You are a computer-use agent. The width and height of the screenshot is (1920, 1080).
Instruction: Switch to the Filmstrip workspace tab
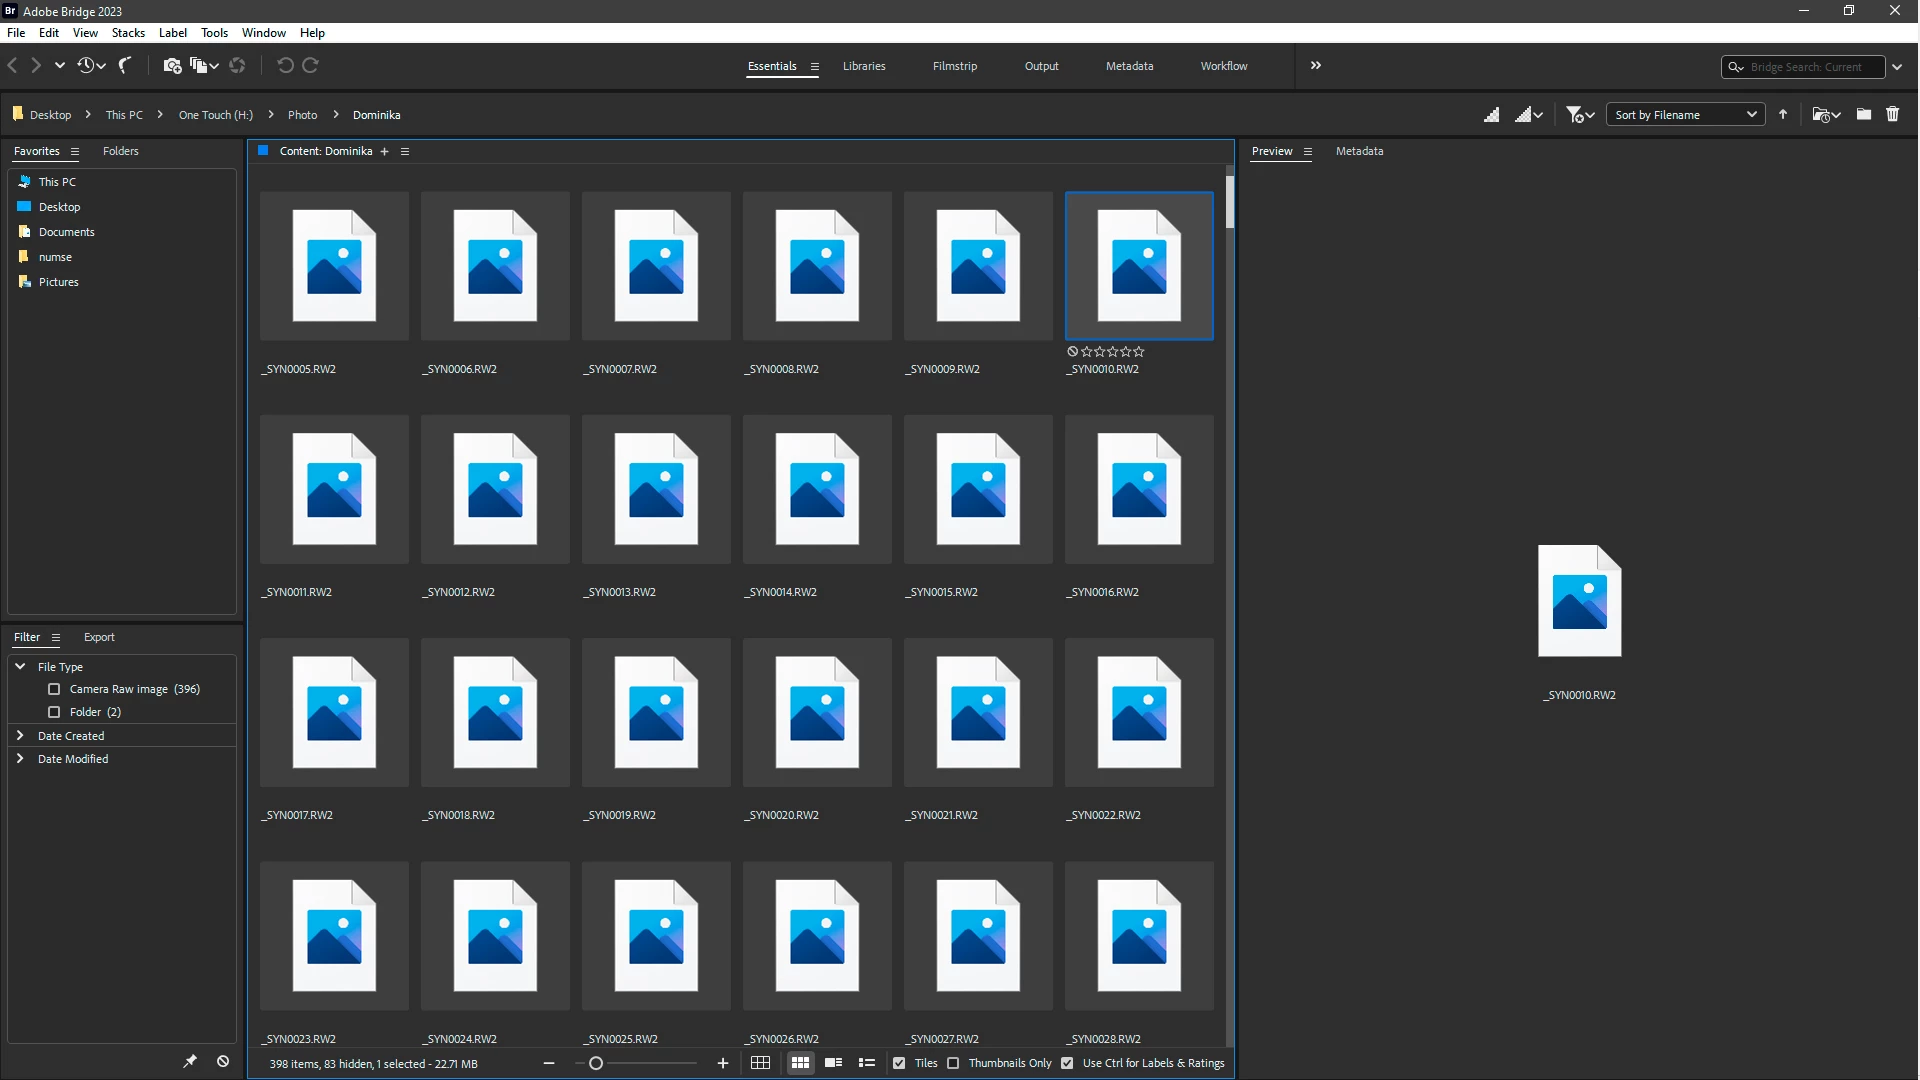[954, 66]
